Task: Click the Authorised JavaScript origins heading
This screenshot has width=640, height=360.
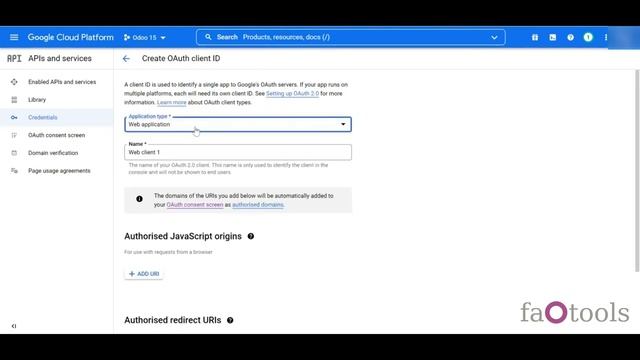Action: 183,236
